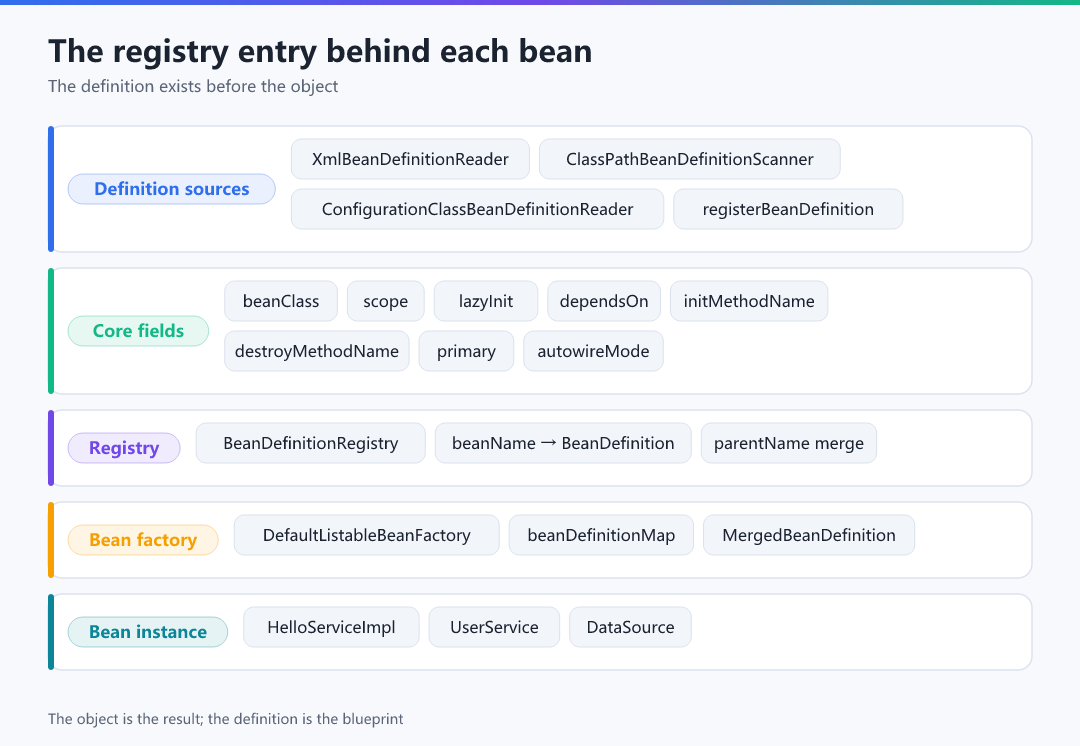Click the Core fields label pill

click(138, 331)
